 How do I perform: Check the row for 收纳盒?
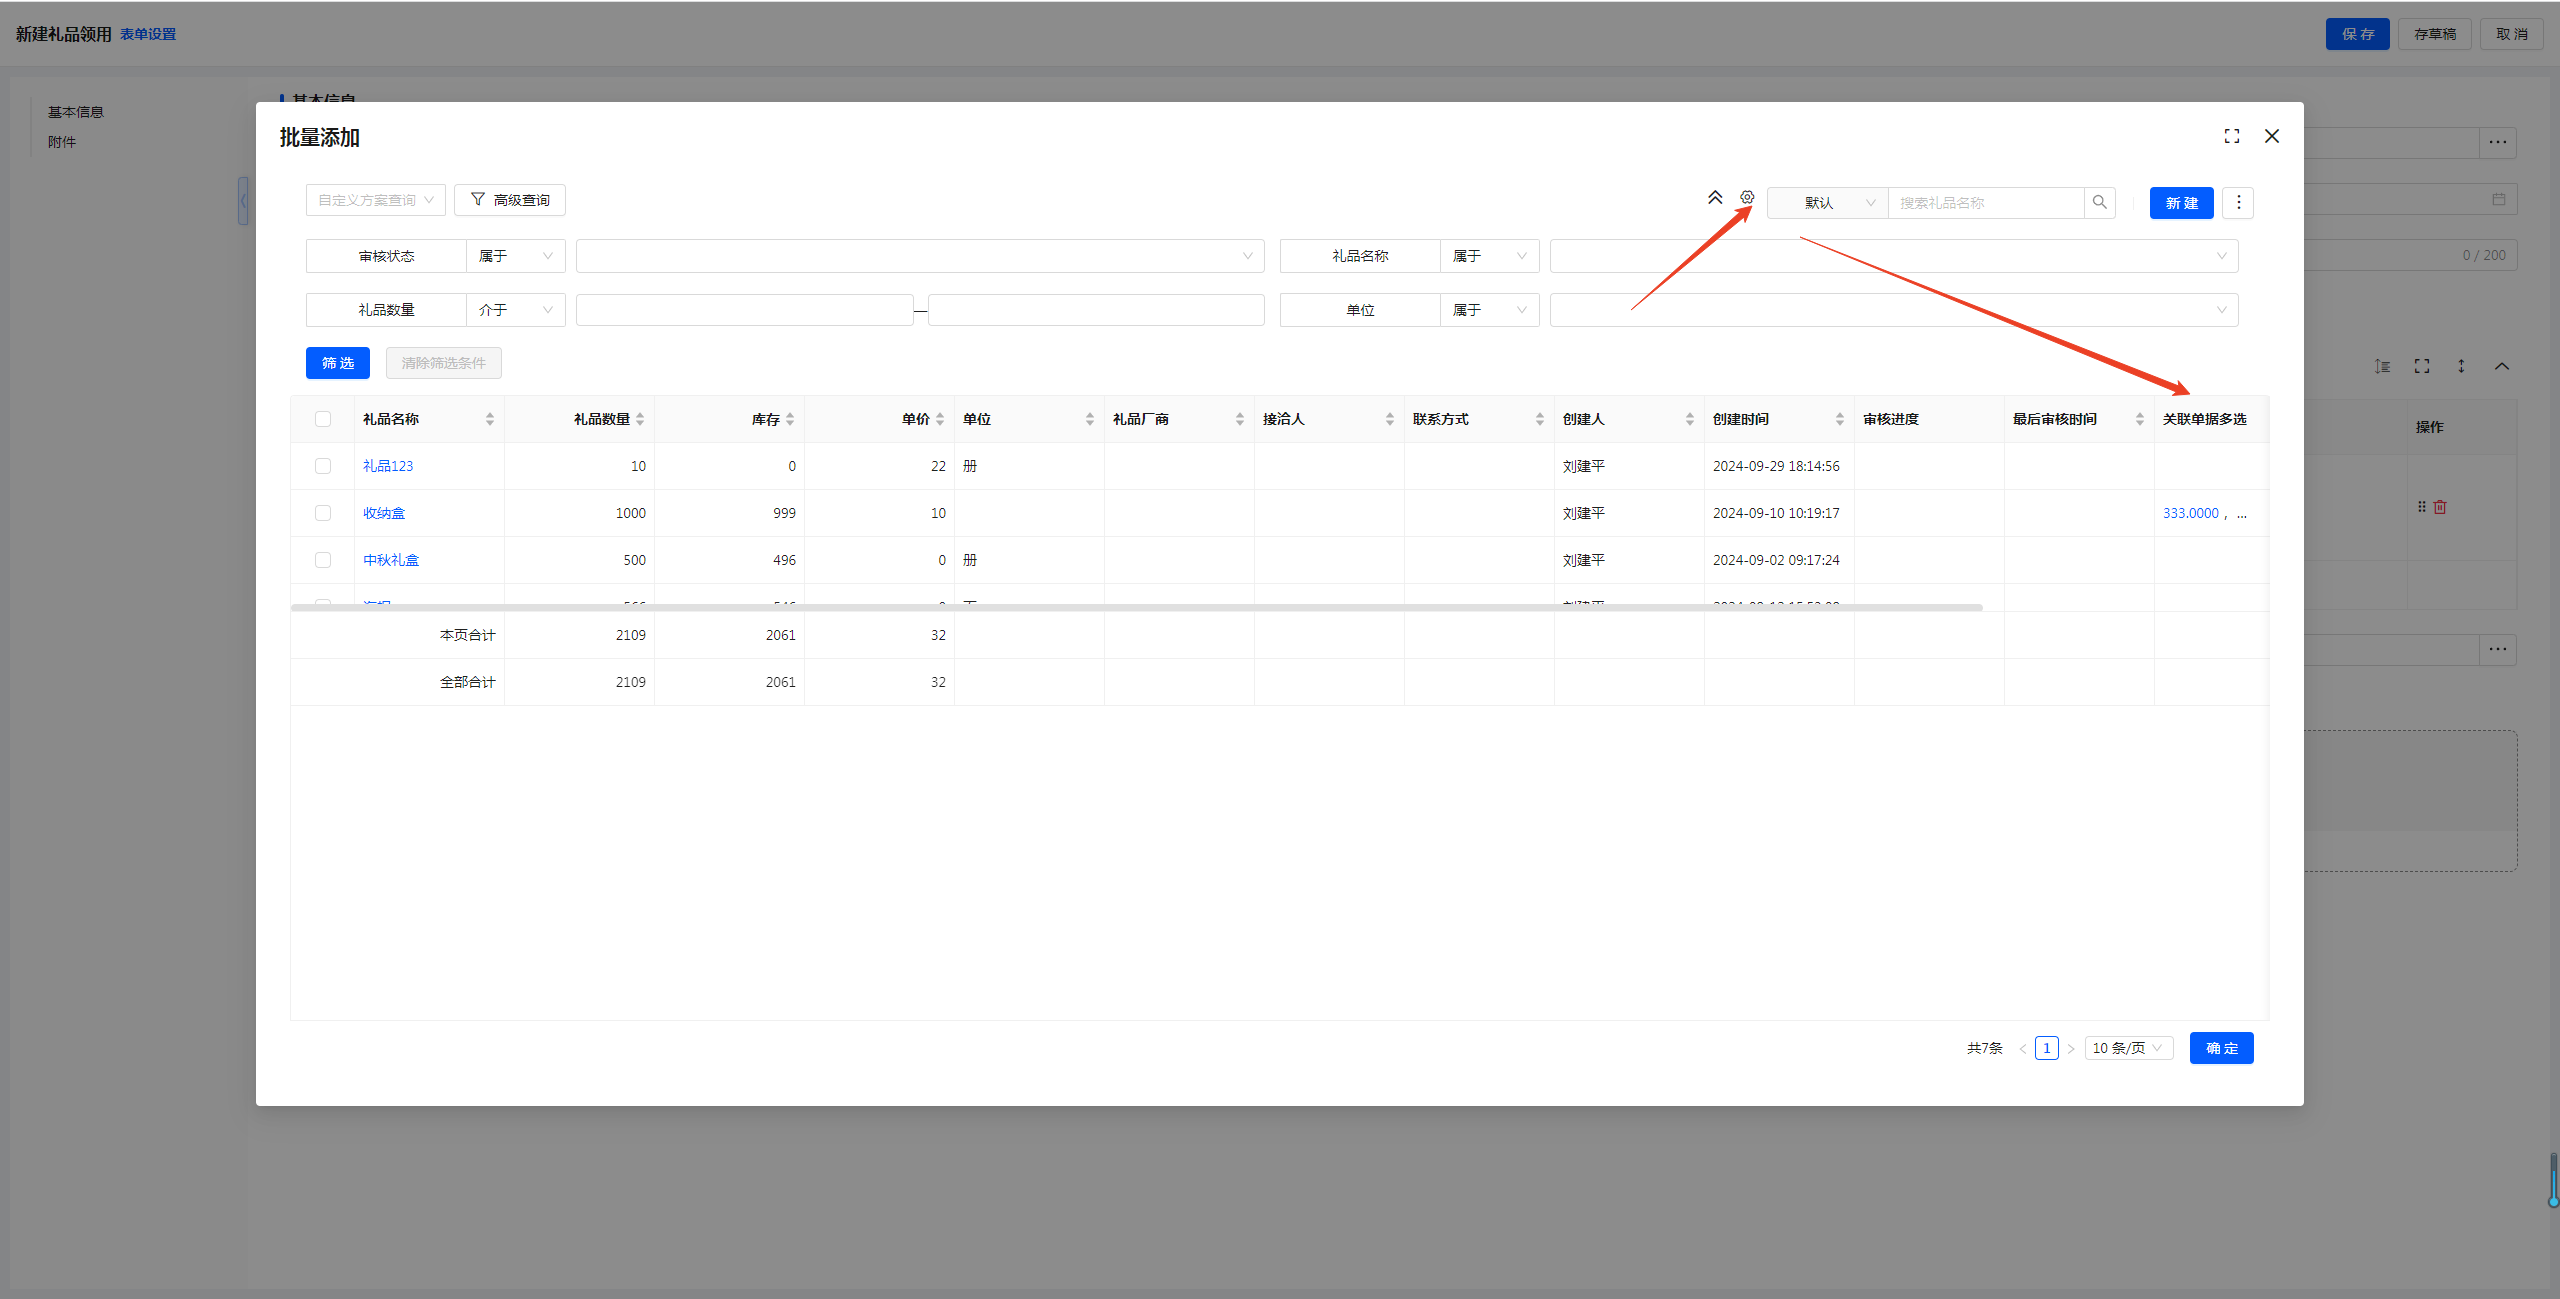point(323,513)
